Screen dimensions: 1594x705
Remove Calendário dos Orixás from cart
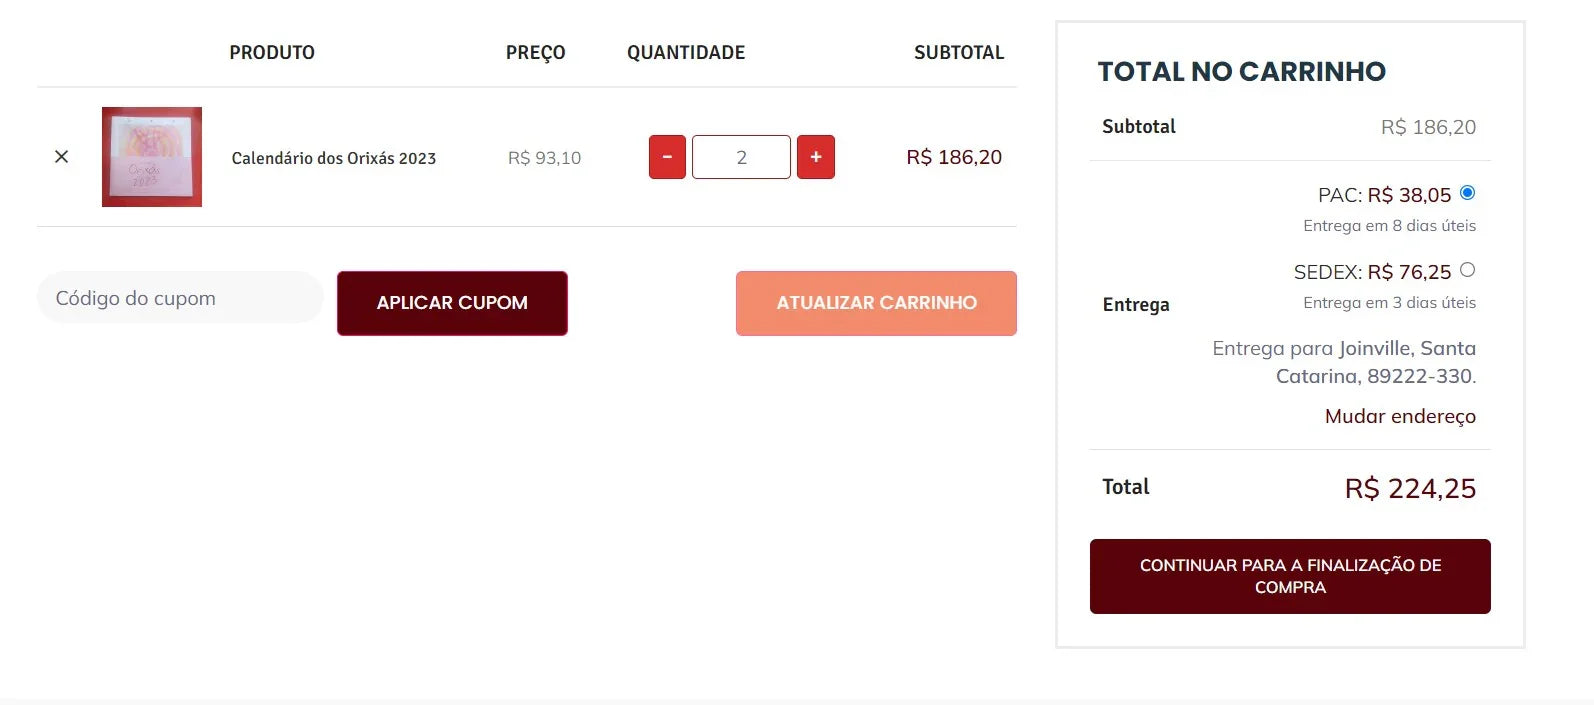coord(61,157)
